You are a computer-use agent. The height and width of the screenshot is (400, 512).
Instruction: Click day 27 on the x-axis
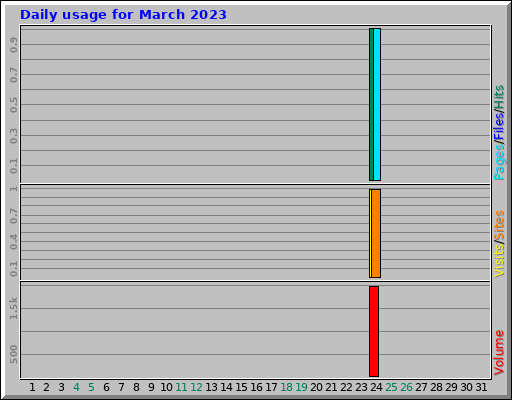[x=421, y=387]
